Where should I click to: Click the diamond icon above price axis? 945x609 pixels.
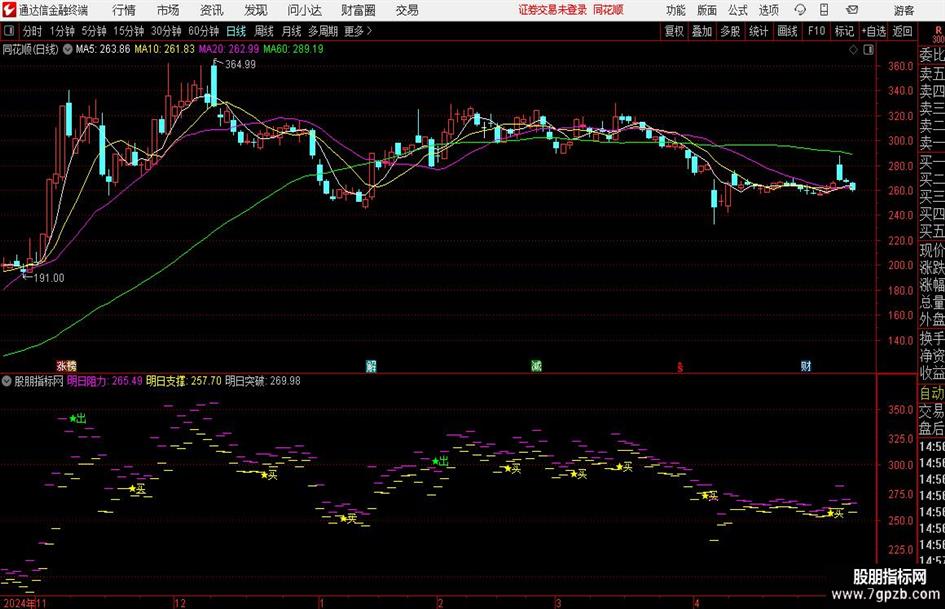coord(853,49)
